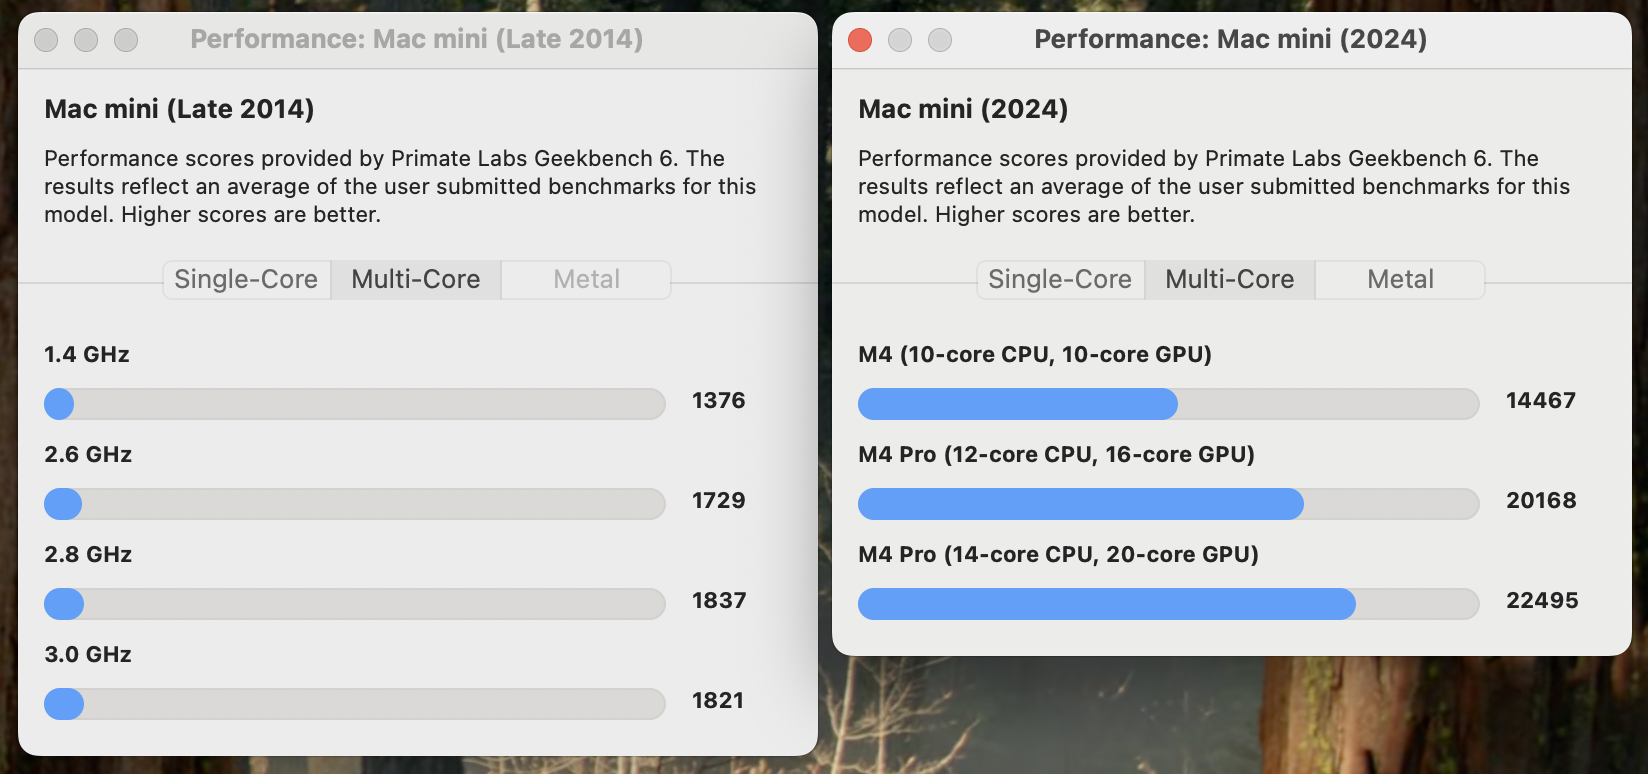Close the Mac mini (Late 2014) window
Screen dimensions: 1648x774
coord(46,40)
